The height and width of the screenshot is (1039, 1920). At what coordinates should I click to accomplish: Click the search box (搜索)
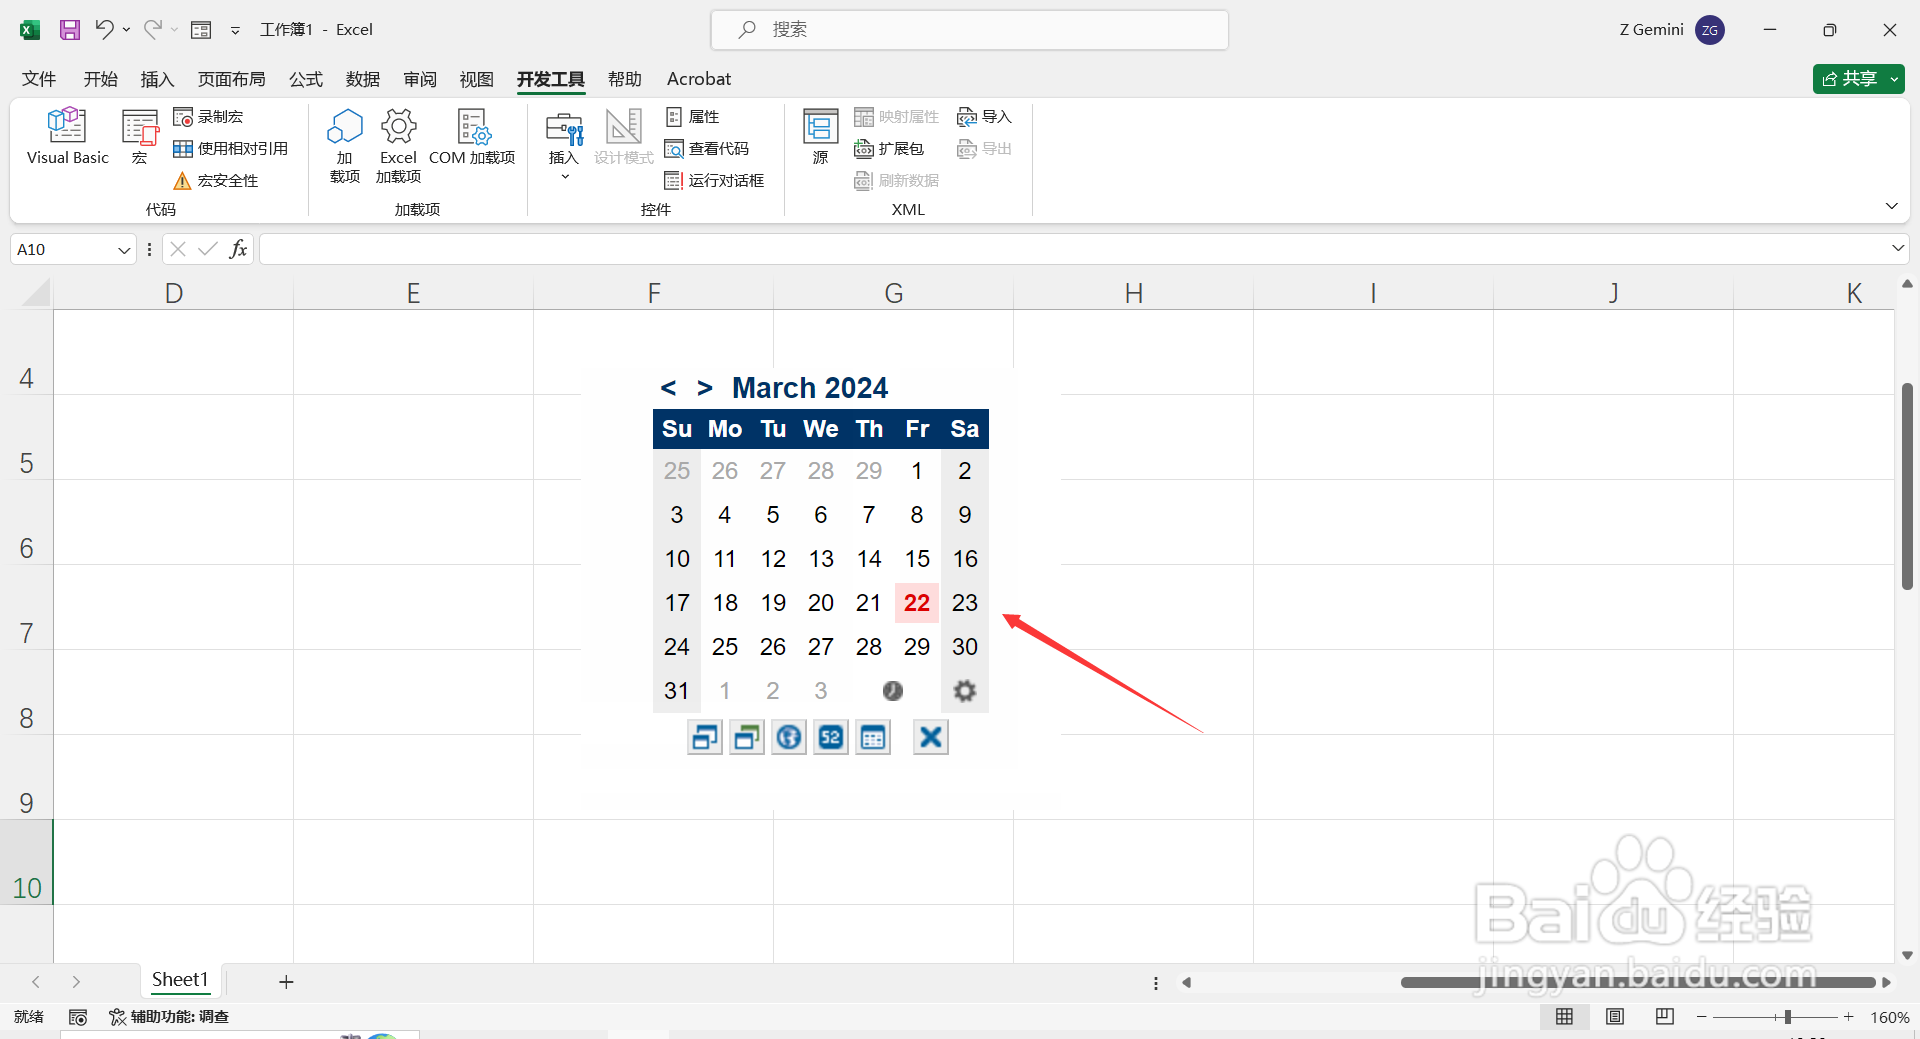[969, 30]
